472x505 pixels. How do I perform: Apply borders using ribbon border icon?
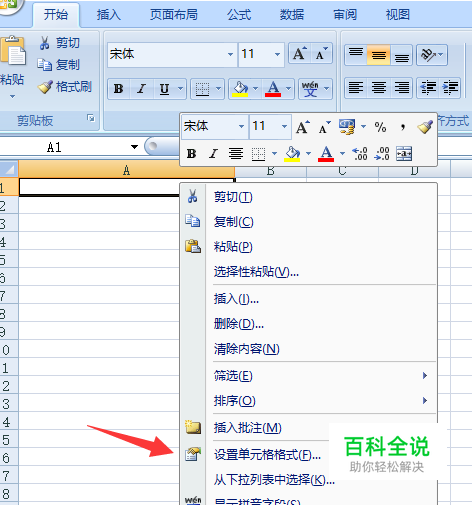click(202, 89)
